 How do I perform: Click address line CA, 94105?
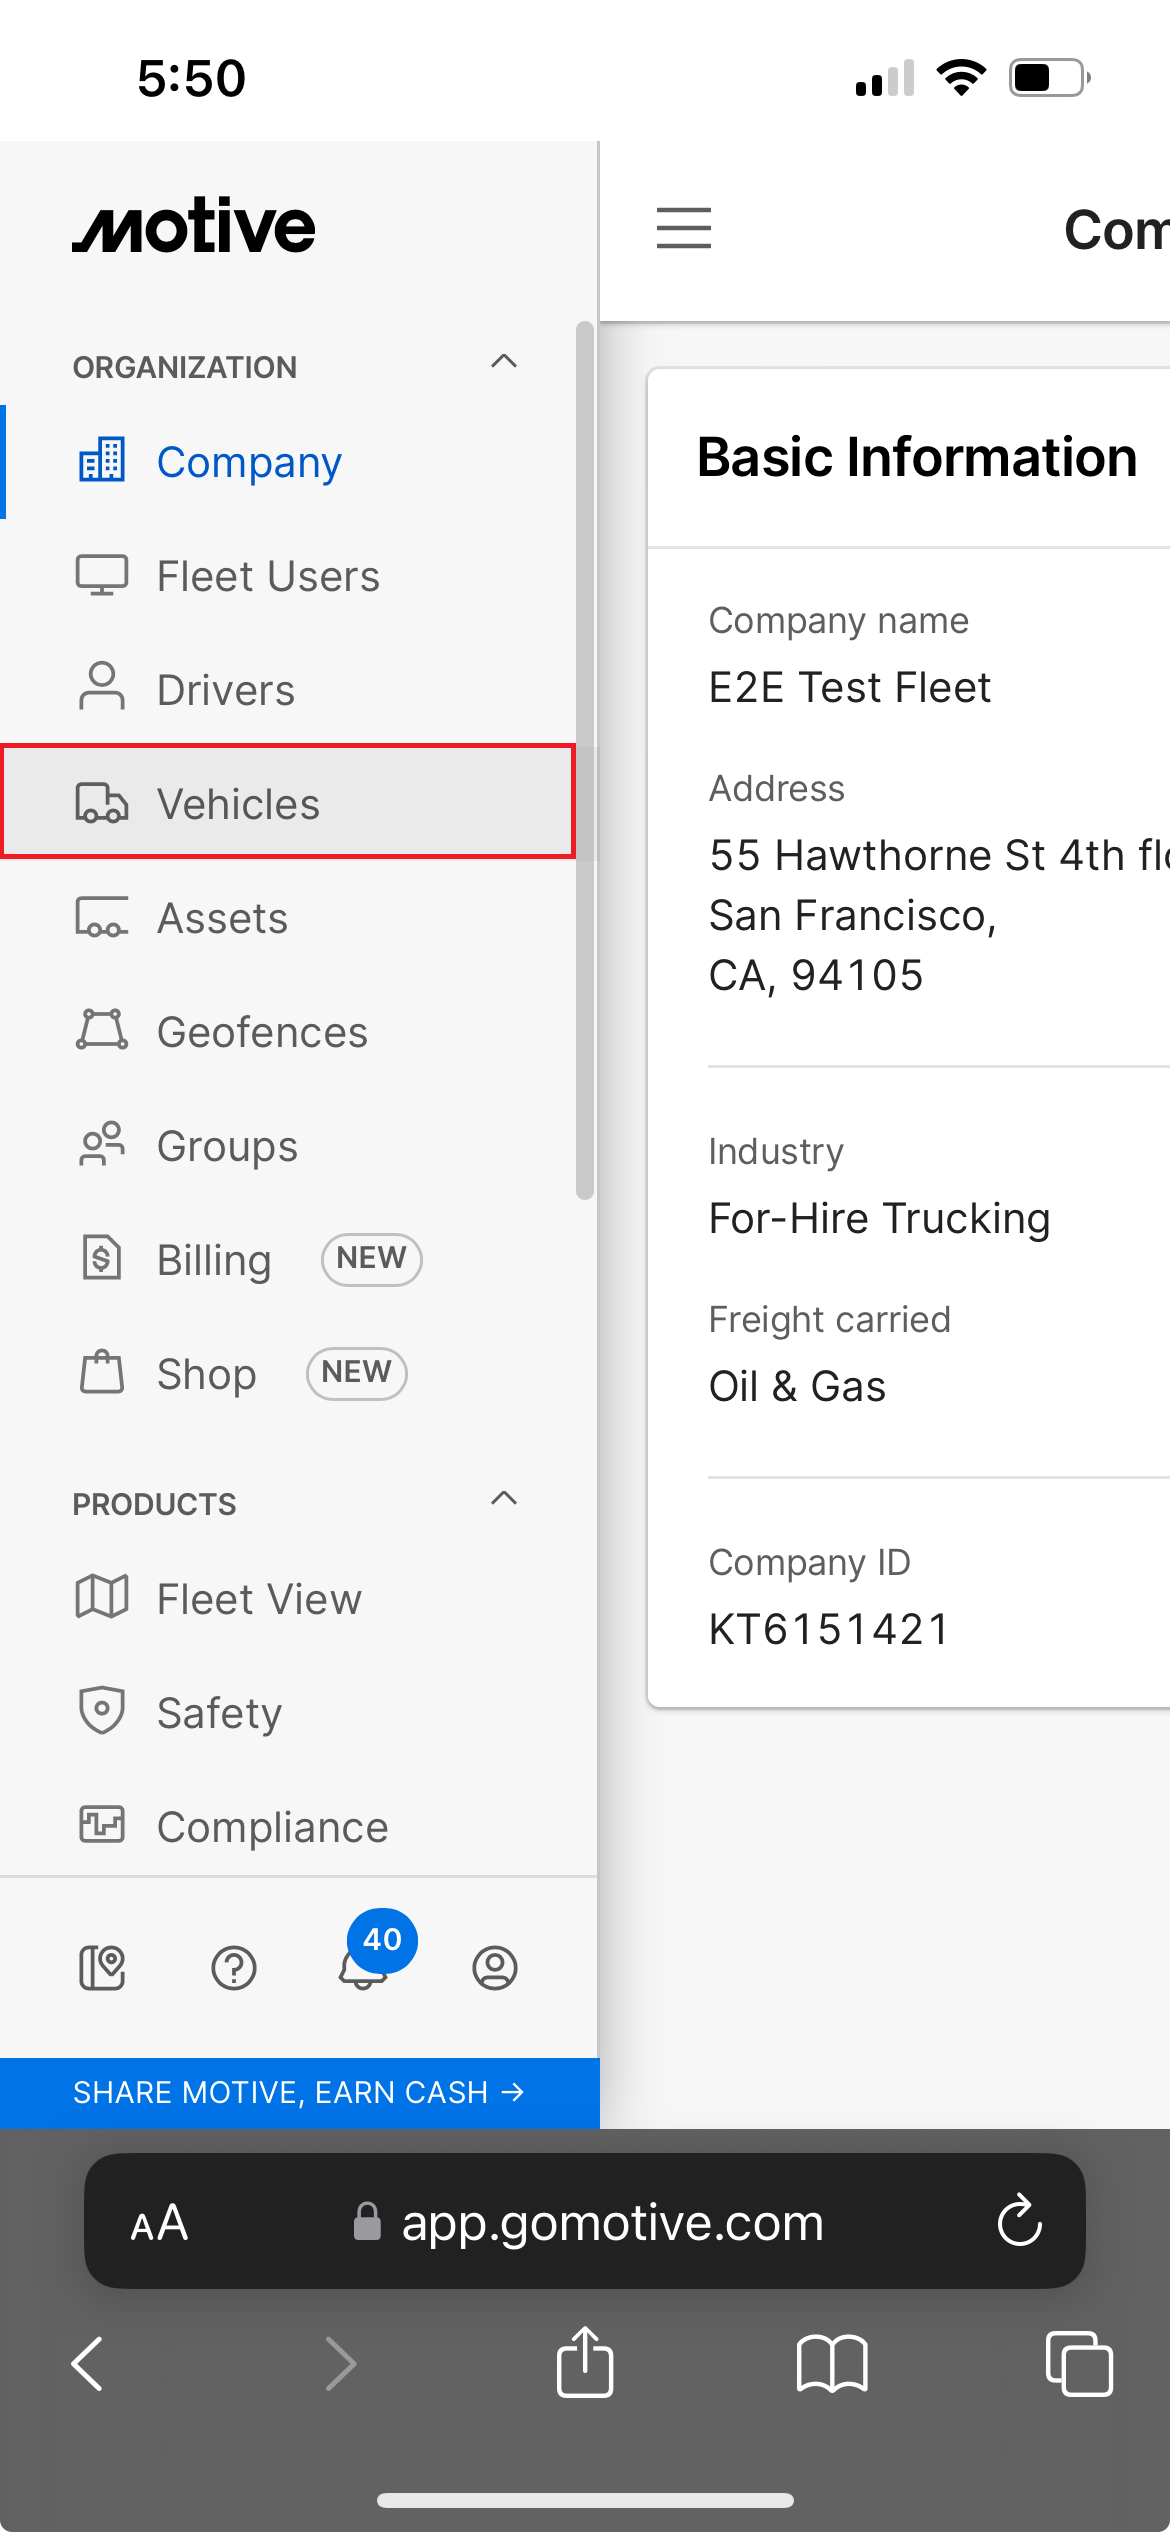coord(816,976)
